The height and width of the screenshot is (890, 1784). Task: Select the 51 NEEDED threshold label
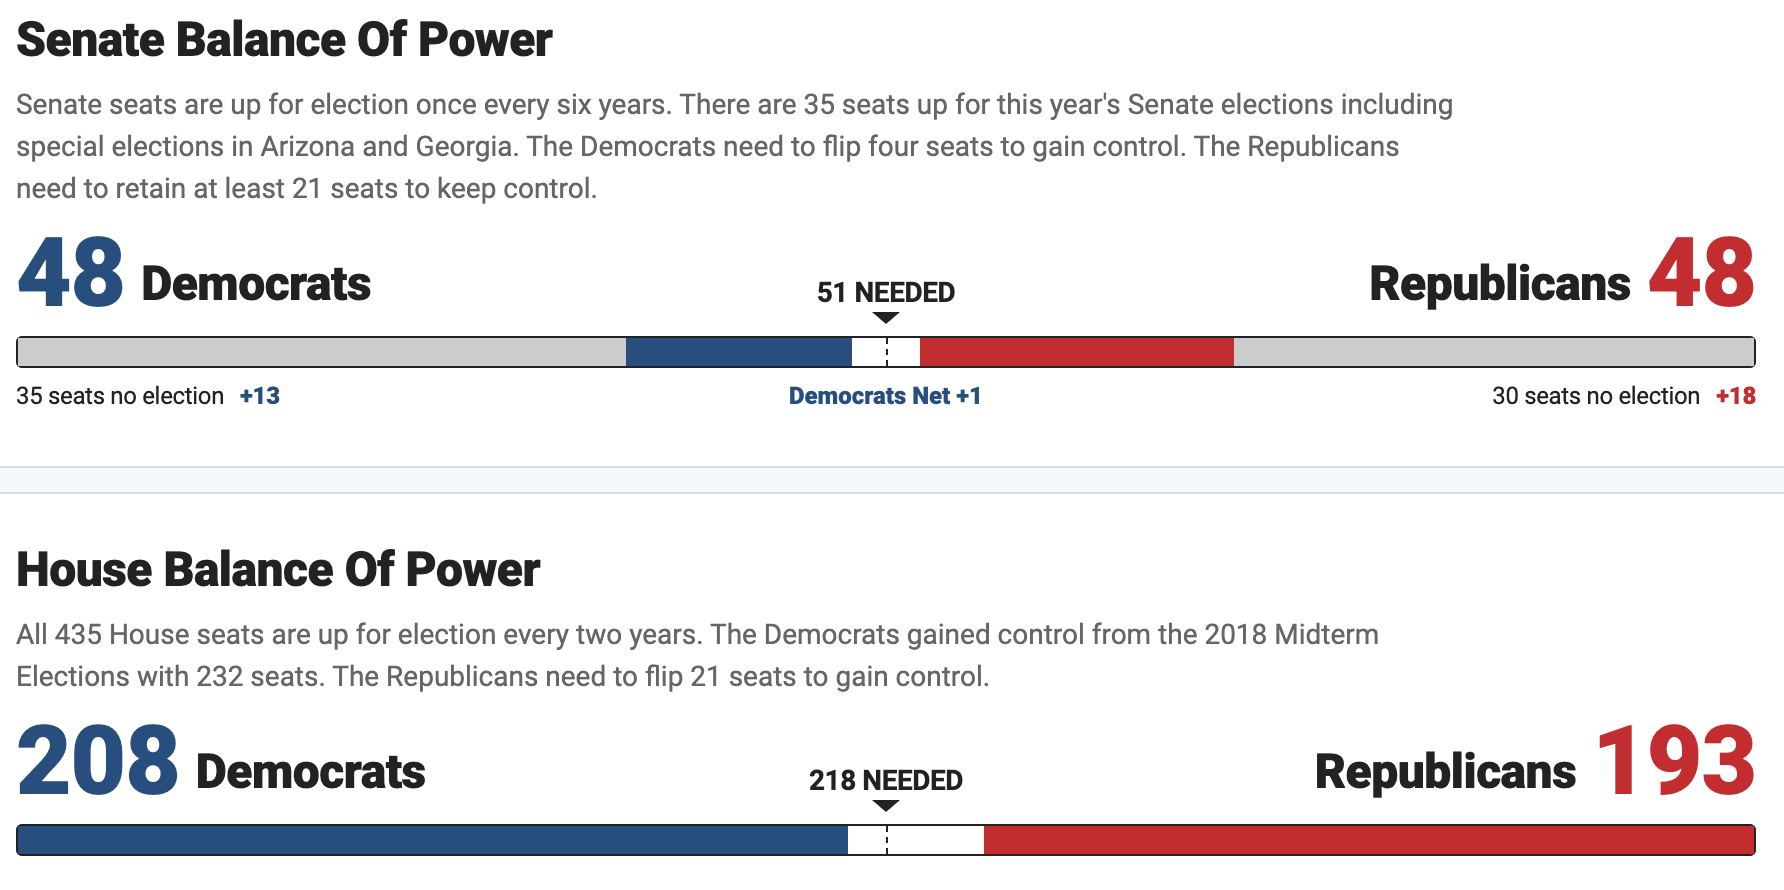click(886, 292)
